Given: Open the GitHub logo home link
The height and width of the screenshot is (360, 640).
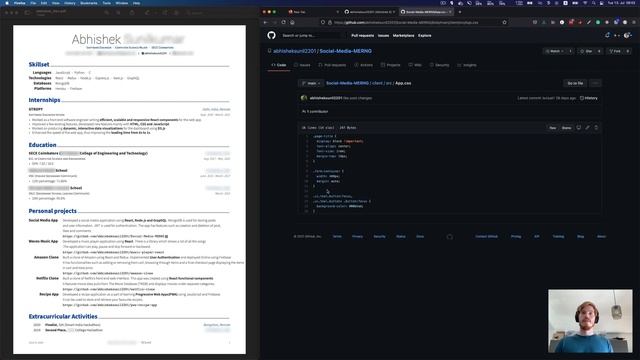Looking at the screenshot, I should click(271, 36).
